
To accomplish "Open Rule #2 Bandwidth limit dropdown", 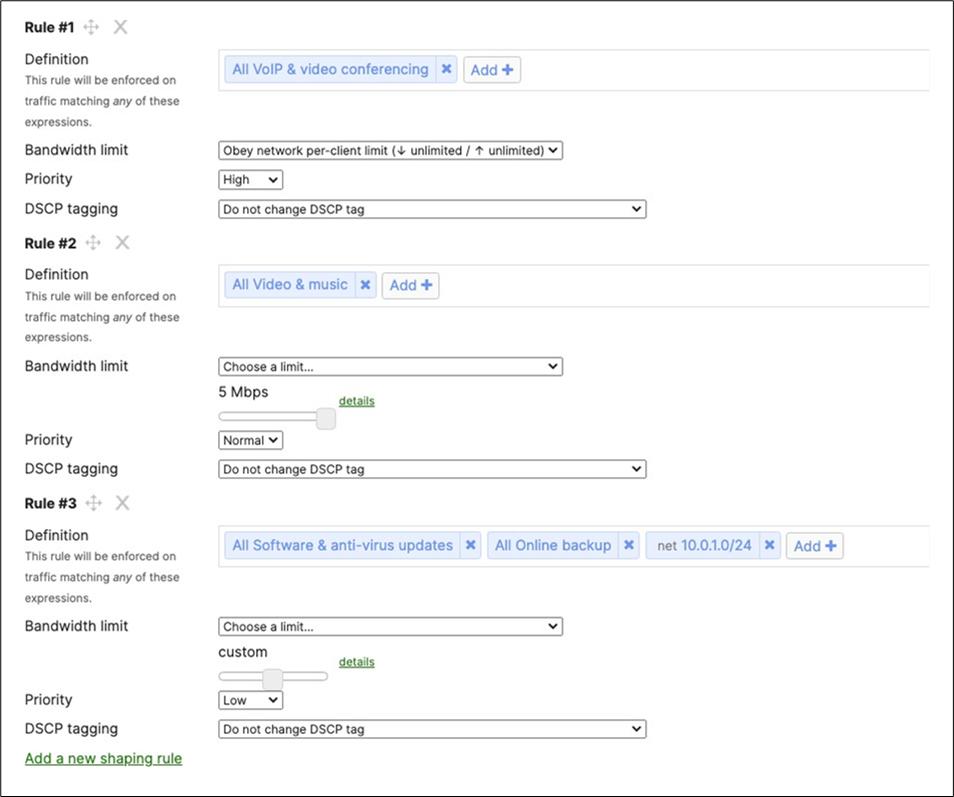I will click(391, 367).
